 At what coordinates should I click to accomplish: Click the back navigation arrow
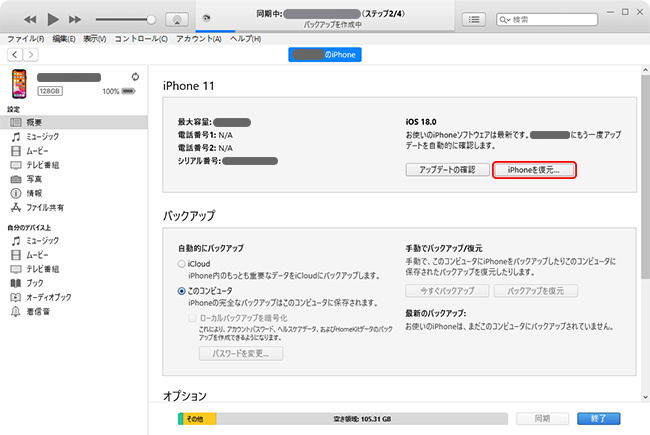click(x=14, y=55)
